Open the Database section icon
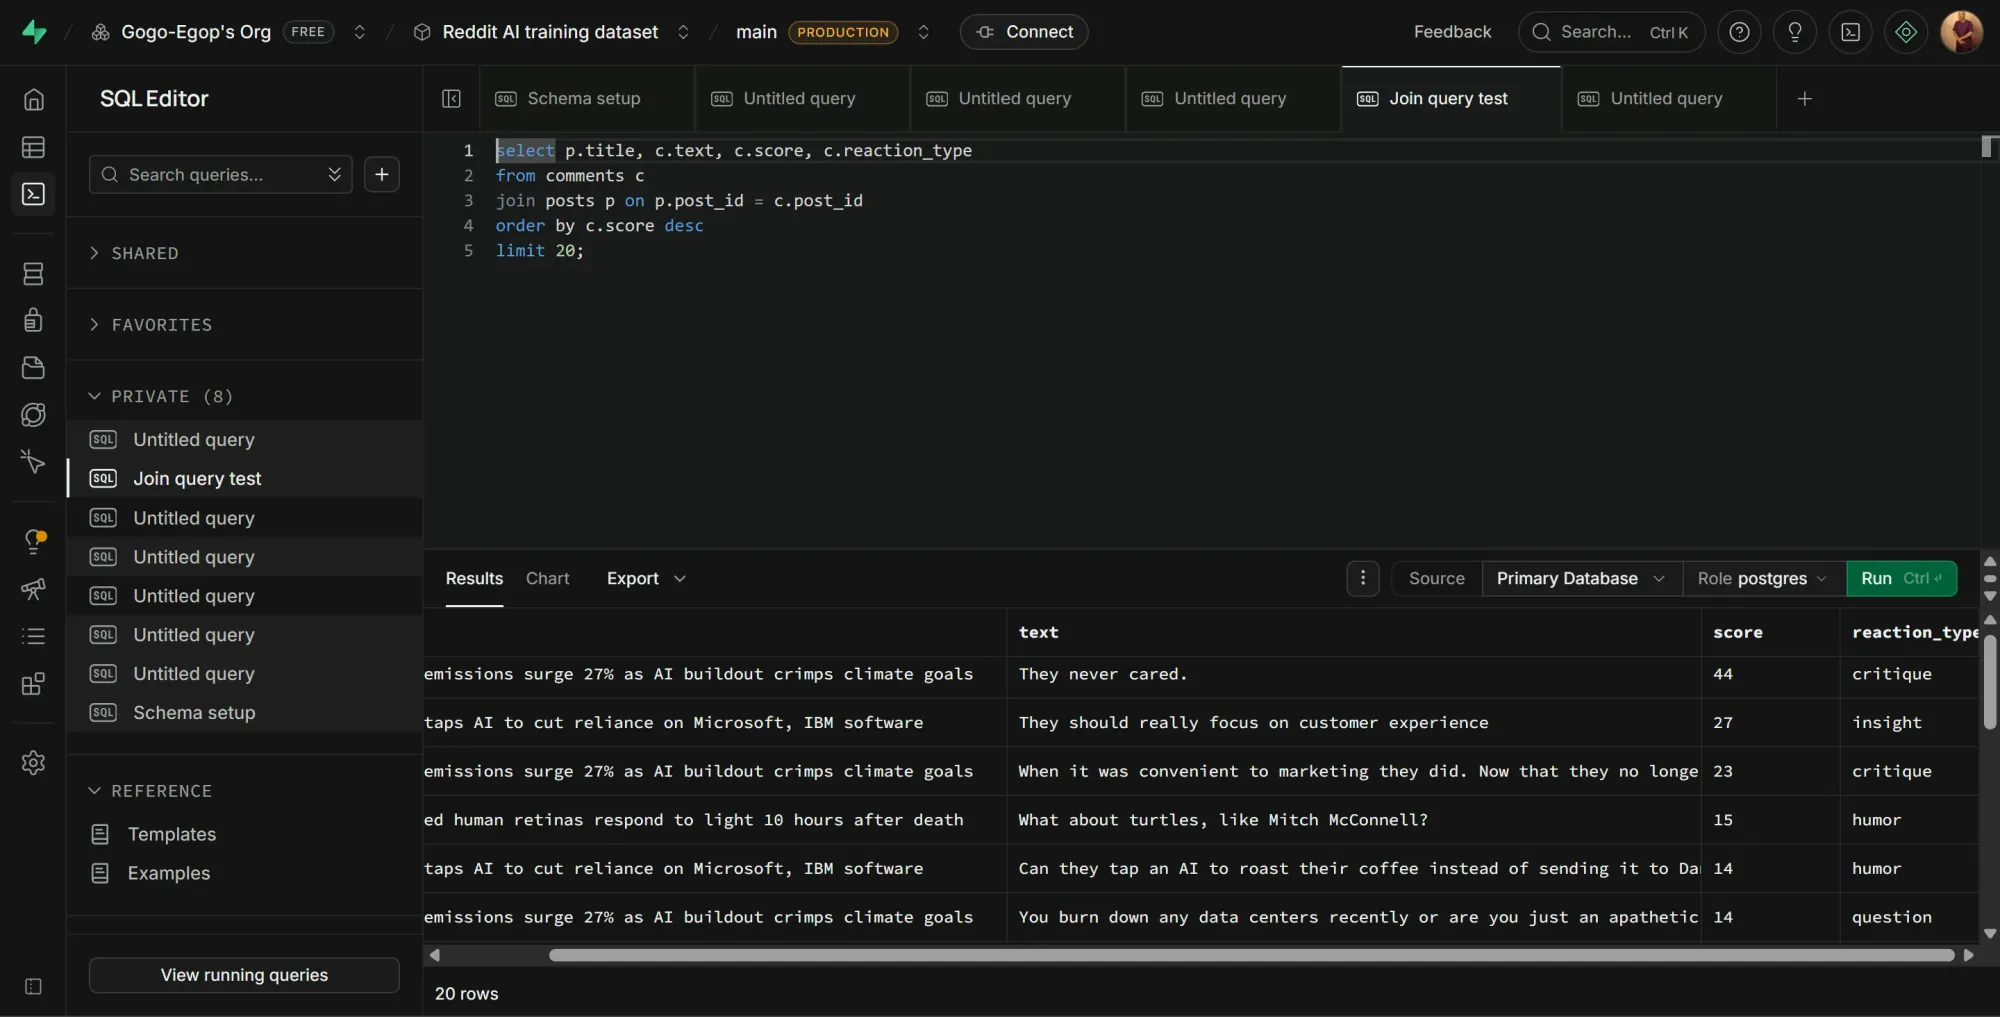This screenshot has width=2000, height=1017. [33, 273]
